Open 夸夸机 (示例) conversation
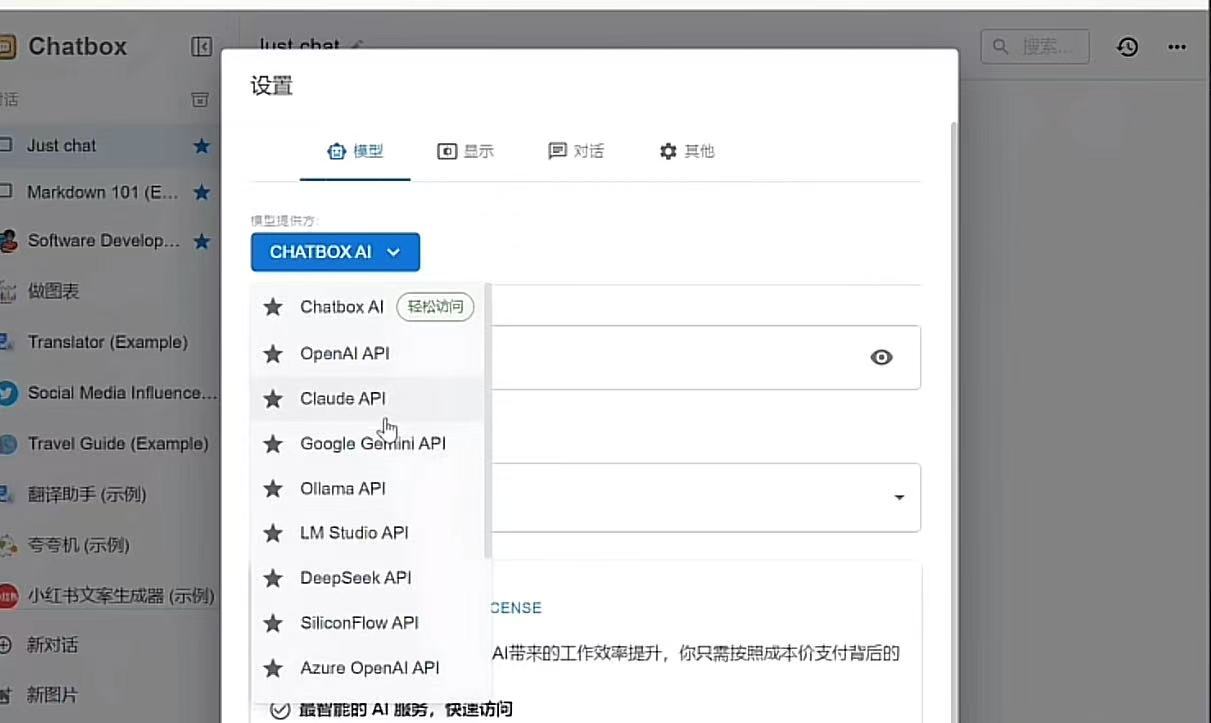1211x723 pixels. pos(108,546)
